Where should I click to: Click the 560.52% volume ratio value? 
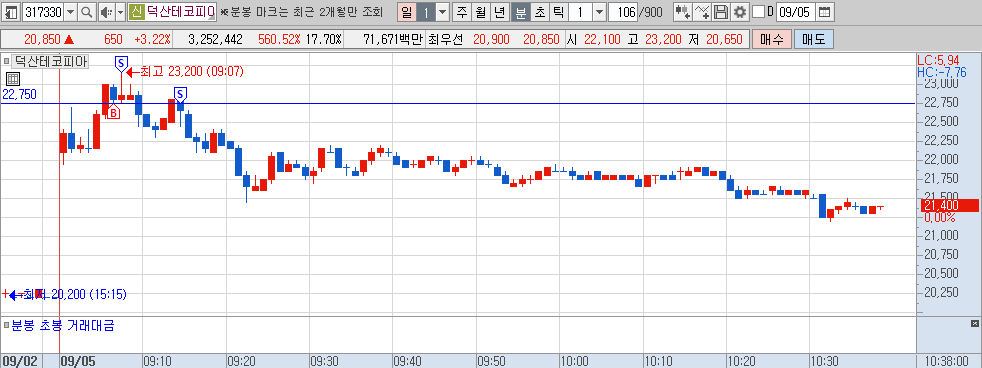tap(279, 39)
